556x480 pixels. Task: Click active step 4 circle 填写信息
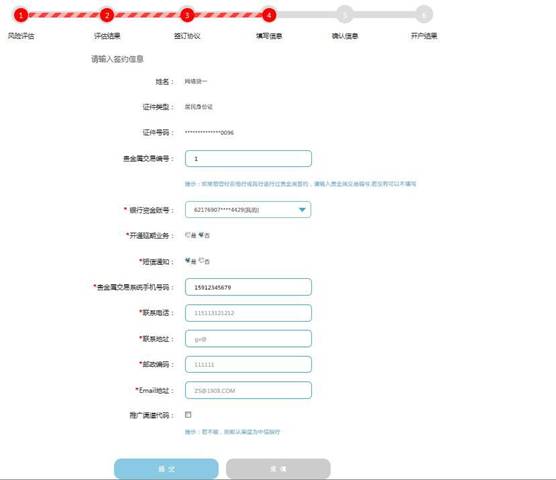point(269,15)
